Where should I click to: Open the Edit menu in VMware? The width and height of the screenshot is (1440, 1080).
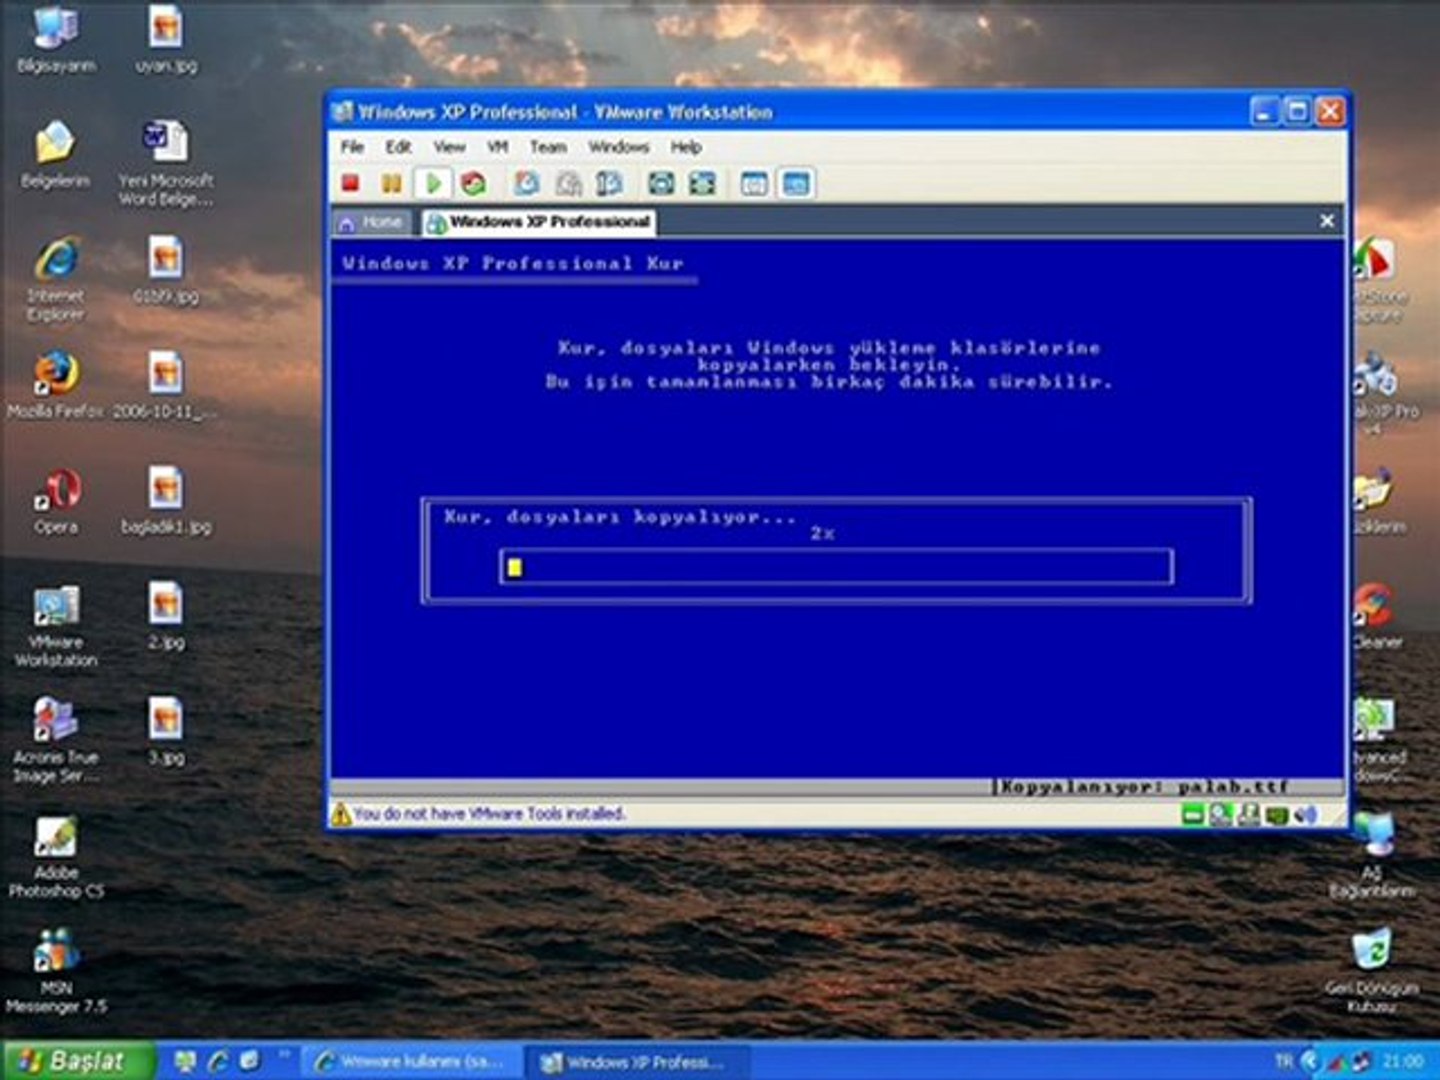point(398,147)
